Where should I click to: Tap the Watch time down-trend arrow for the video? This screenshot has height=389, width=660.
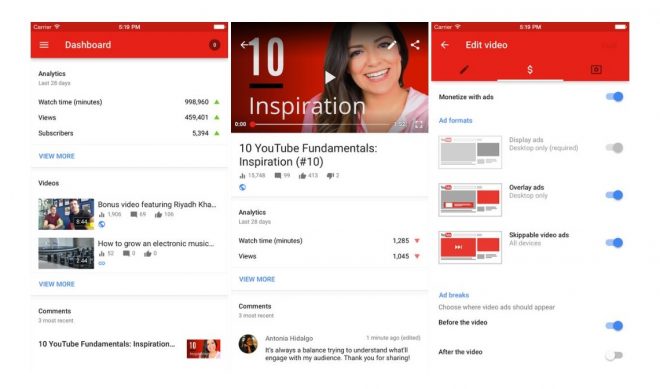pos(417,241)
